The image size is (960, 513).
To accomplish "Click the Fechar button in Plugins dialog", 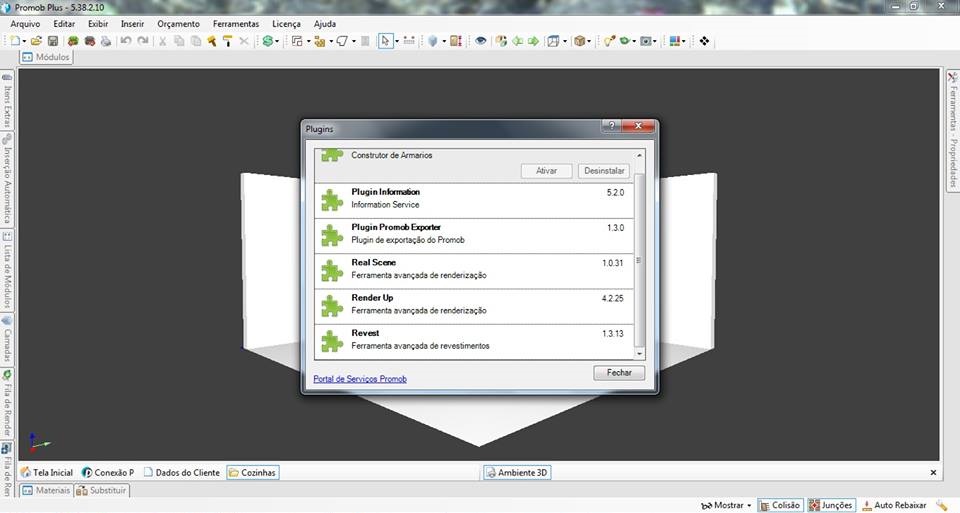I will [619, 372].
